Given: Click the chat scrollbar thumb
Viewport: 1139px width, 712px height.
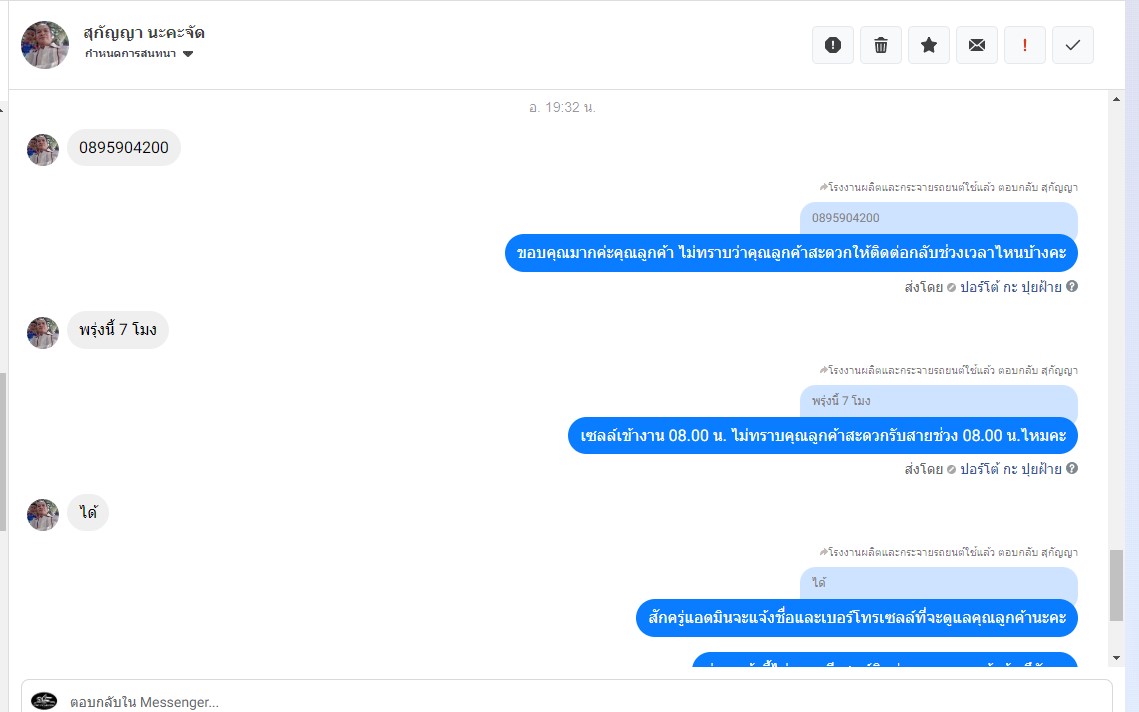Looking at the screenshot, I should 1116,586.
